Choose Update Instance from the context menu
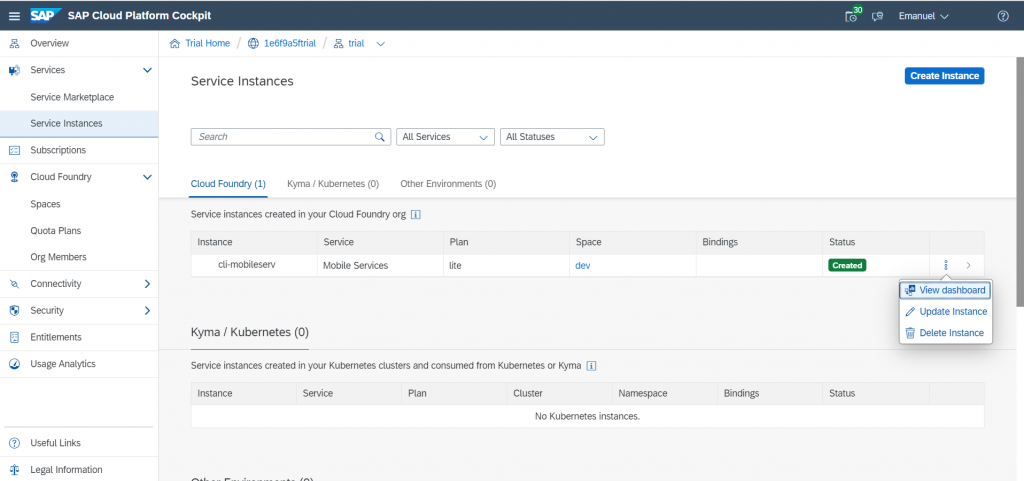The height and width of the screenshot is (481, 1024). 945,312
